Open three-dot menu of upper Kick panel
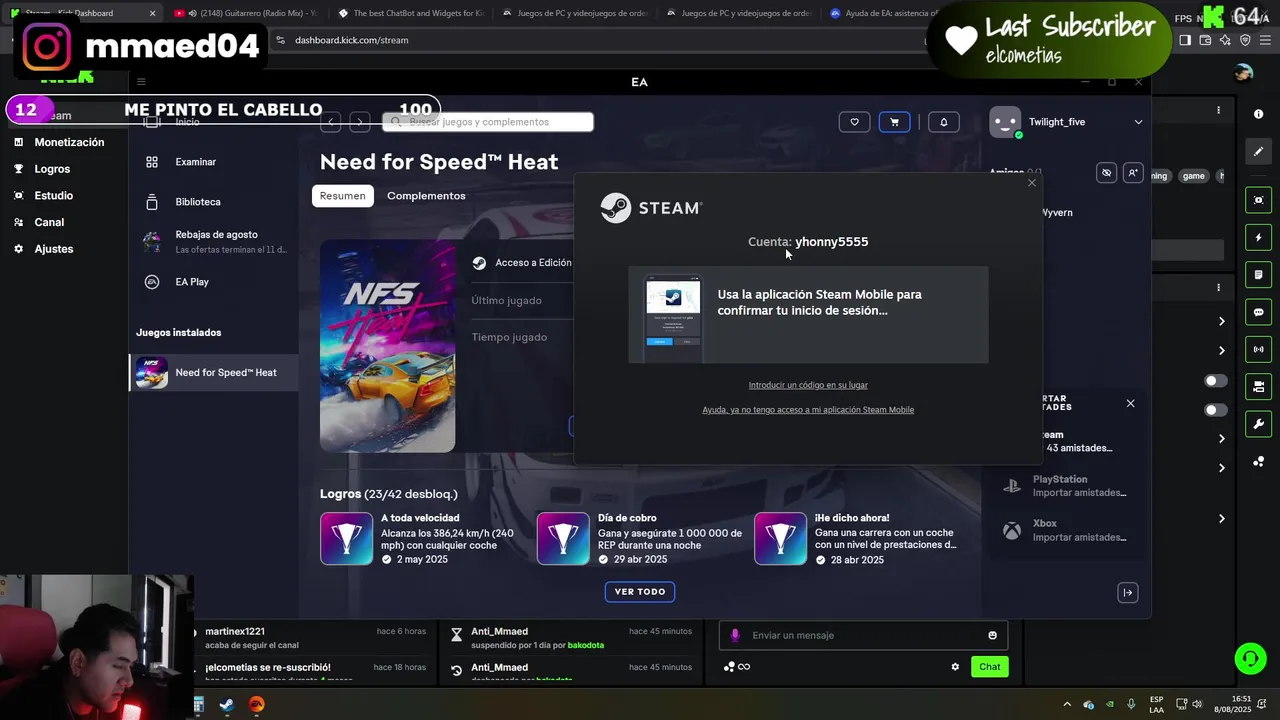Screen dimensions: 1280x720 (x=1218, y=110)
